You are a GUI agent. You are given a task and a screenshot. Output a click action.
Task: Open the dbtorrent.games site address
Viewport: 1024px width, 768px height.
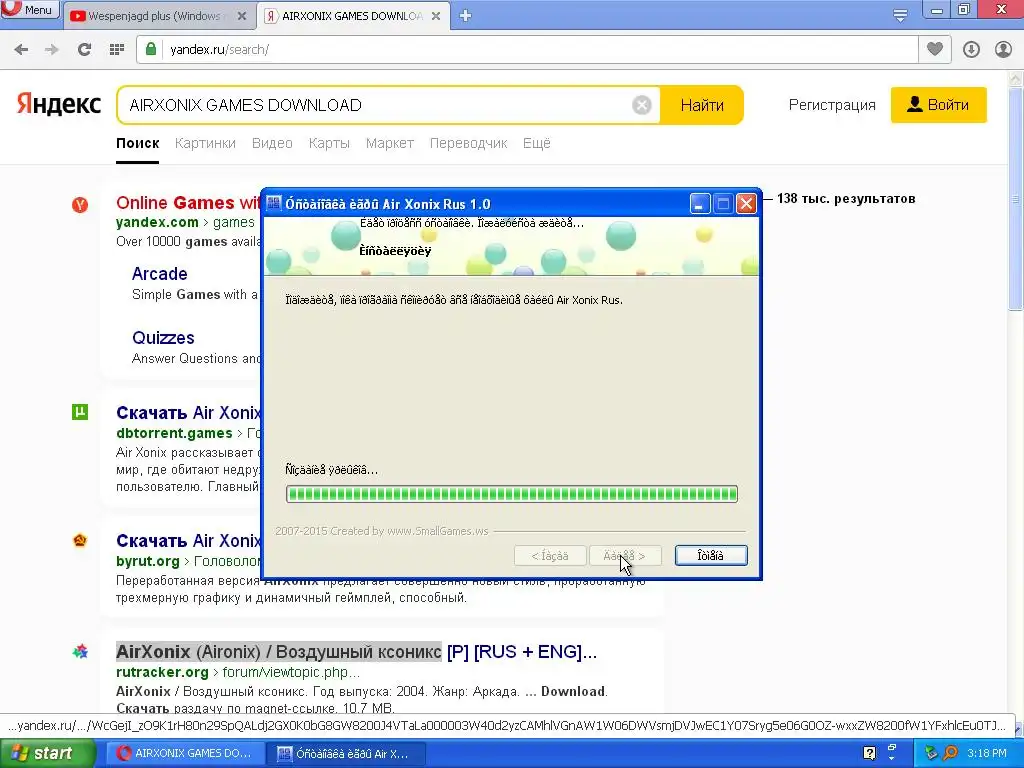174,433
